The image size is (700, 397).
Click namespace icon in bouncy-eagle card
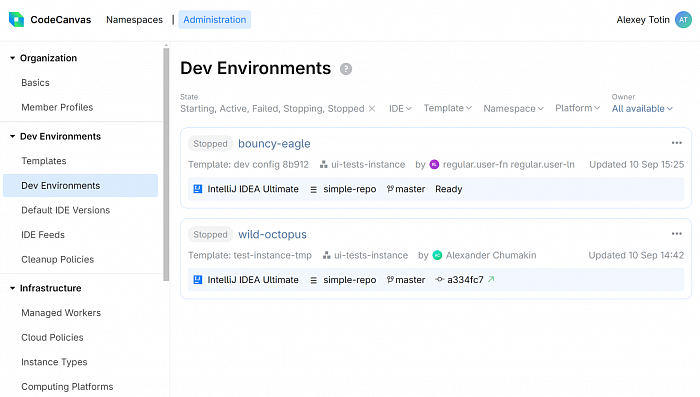pyautogui.click(x=324, y=164)
